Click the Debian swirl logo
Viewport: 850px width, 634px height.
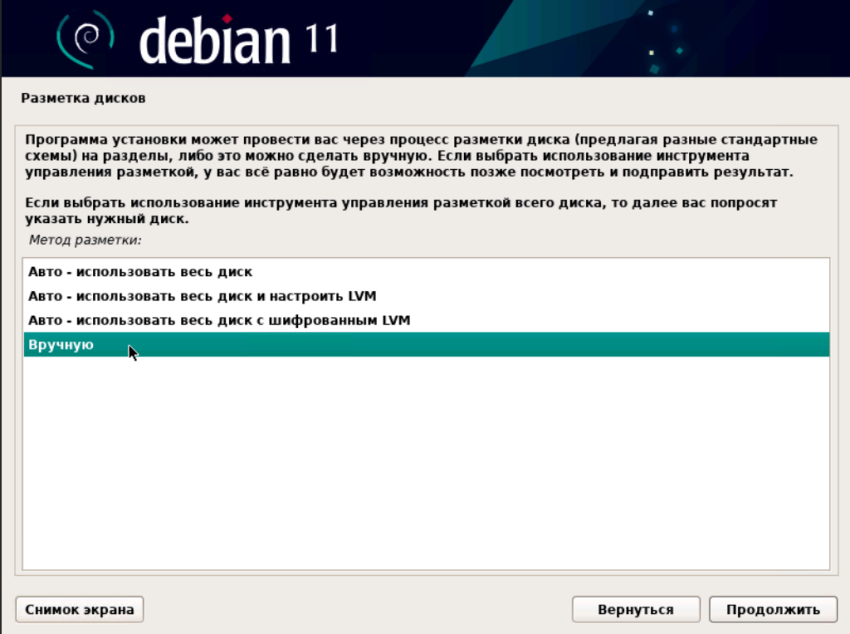(86, 40)
